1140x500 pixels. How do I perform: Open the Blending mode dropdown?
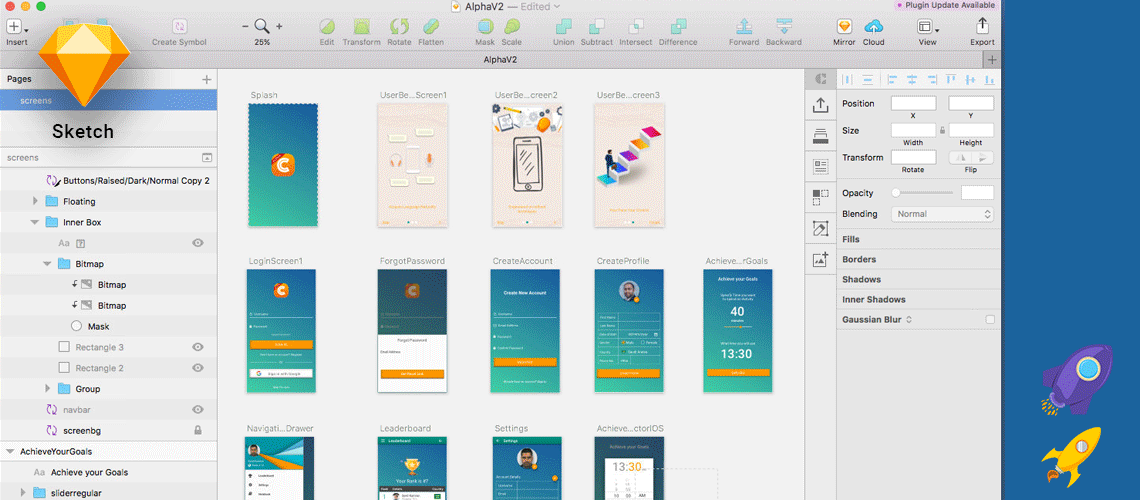[943, 214]
